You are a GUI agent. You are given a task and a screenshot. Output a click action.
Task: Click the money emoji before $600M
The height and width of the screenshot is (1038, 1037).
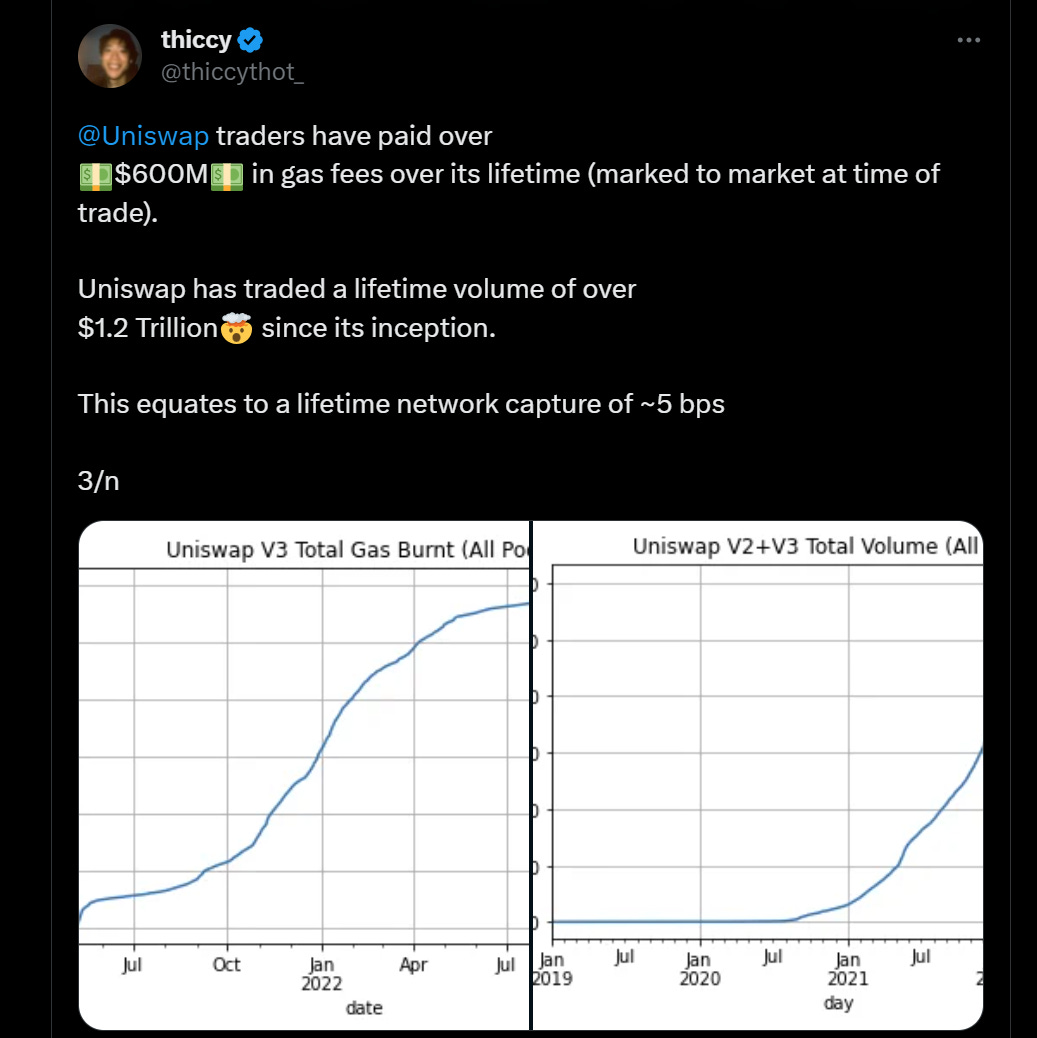95,177
